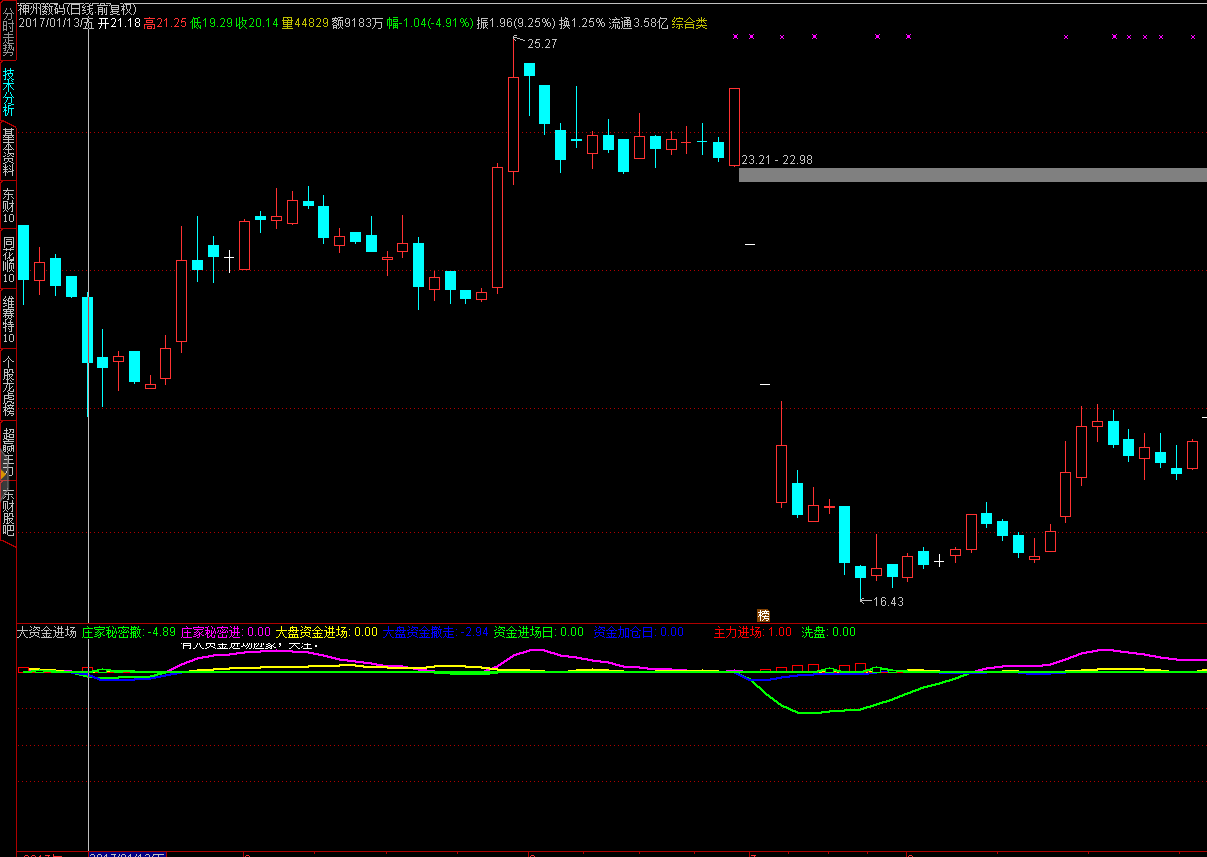Click the chart title 神州数码(日线,前复权)

tap(77, 8)
